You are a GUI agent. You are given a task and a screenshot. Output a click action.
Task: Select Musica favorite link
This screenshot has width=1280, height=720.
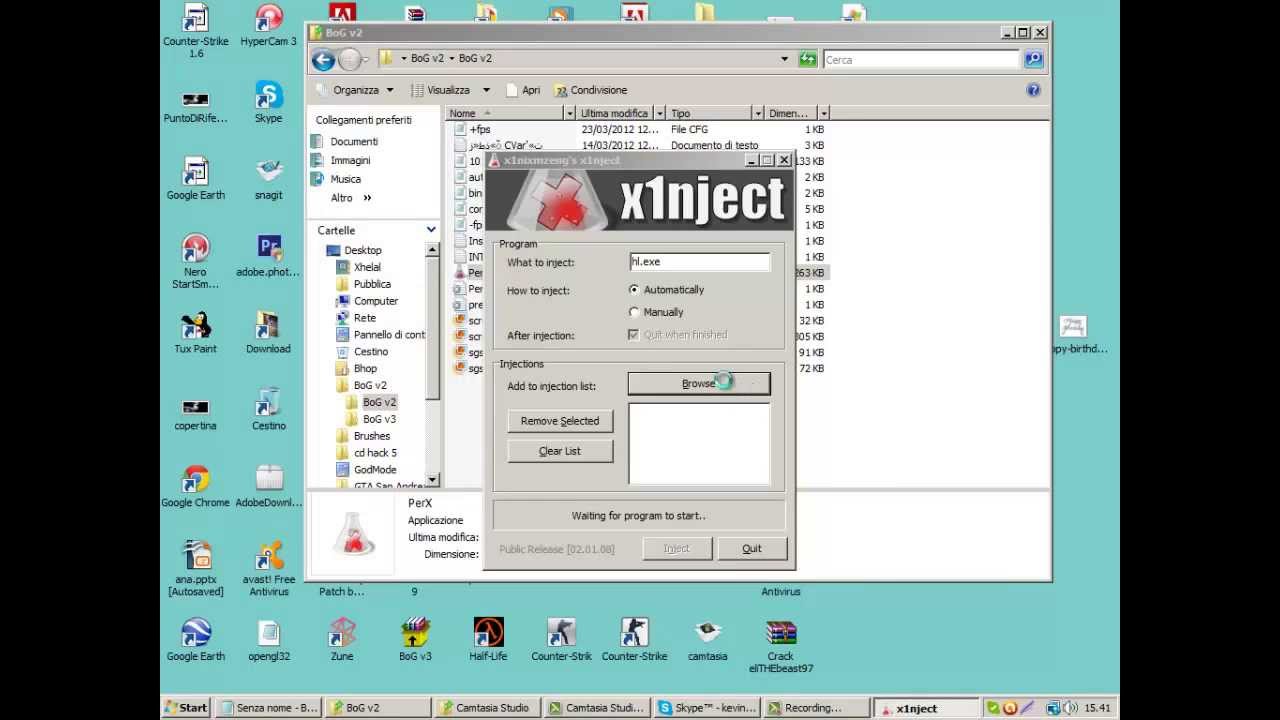(345, 179)
